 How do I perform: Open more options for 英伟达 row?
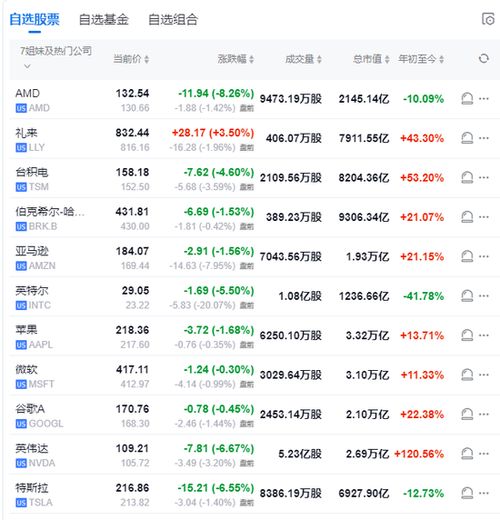click(484, 453)
